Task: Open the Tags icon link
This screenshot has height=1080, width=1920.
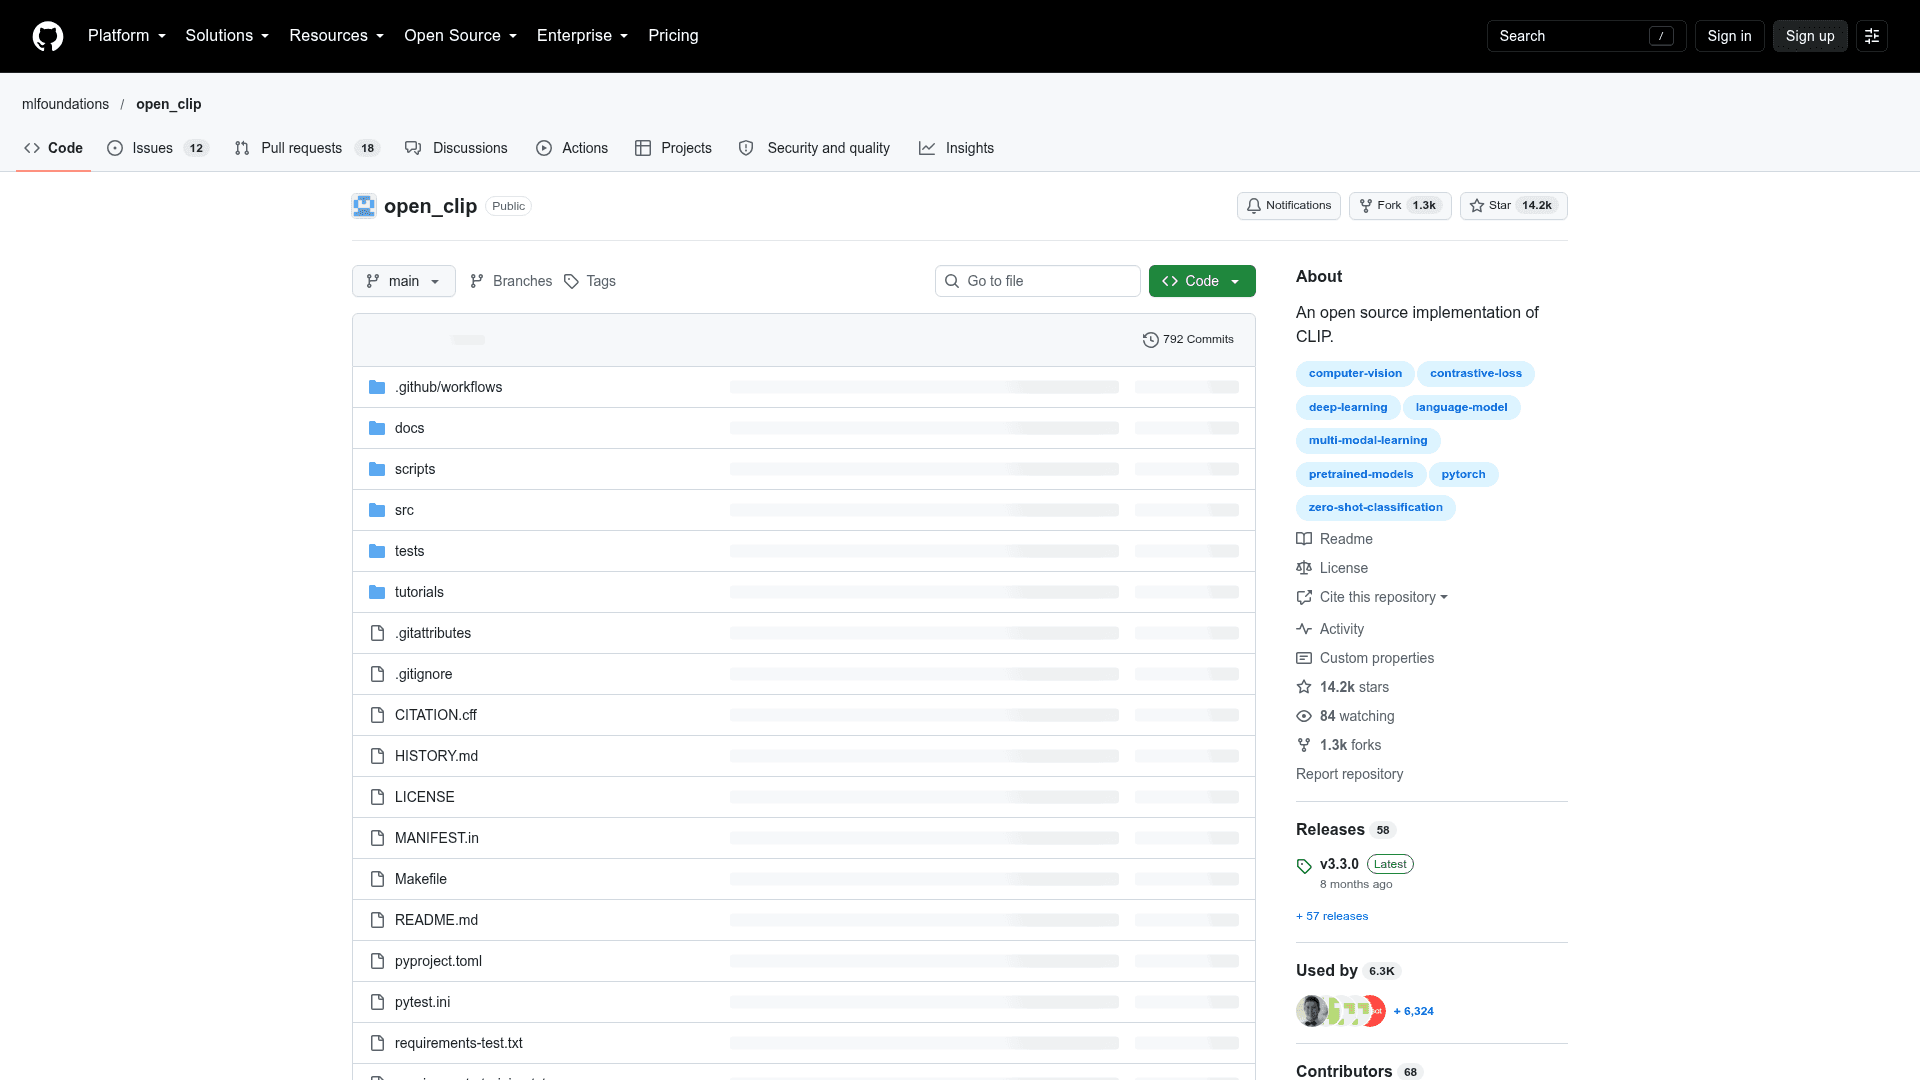Action: (589, 281)
